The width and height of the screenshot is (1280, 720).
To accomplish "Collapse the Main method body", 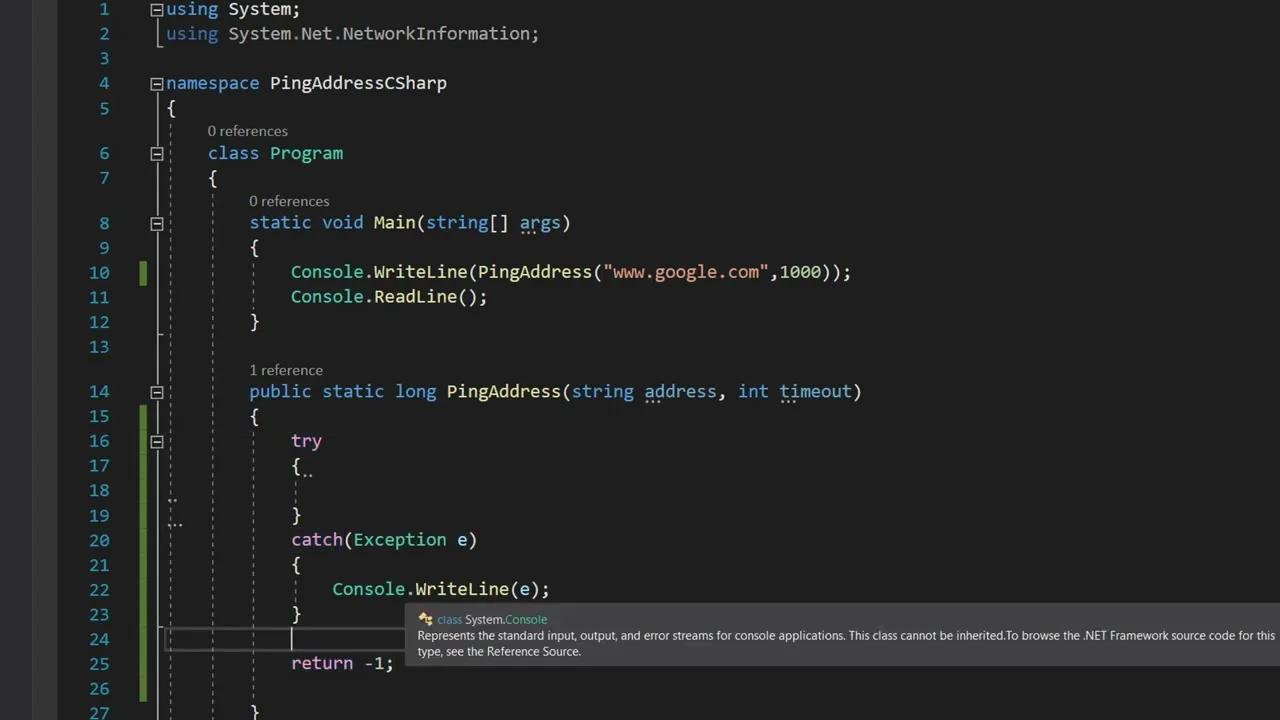I will (x=157, y=223).
